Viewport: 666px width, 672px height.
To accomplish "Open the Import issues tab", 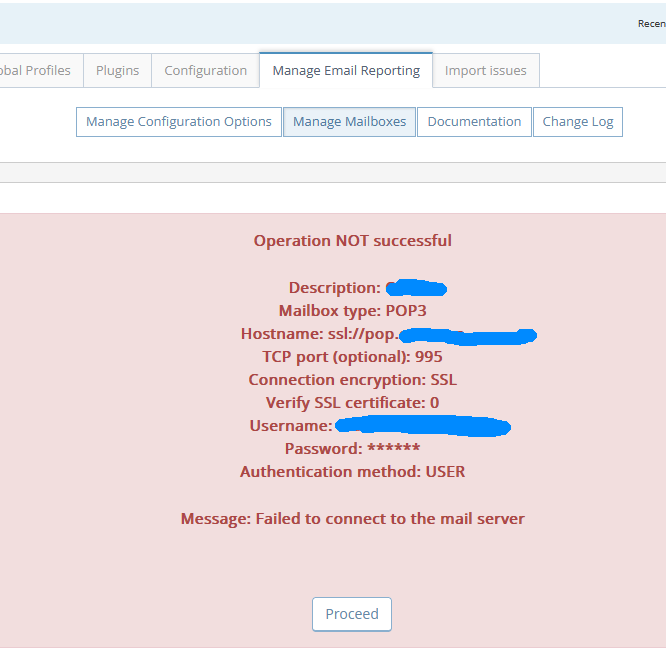I will point(486,71).
